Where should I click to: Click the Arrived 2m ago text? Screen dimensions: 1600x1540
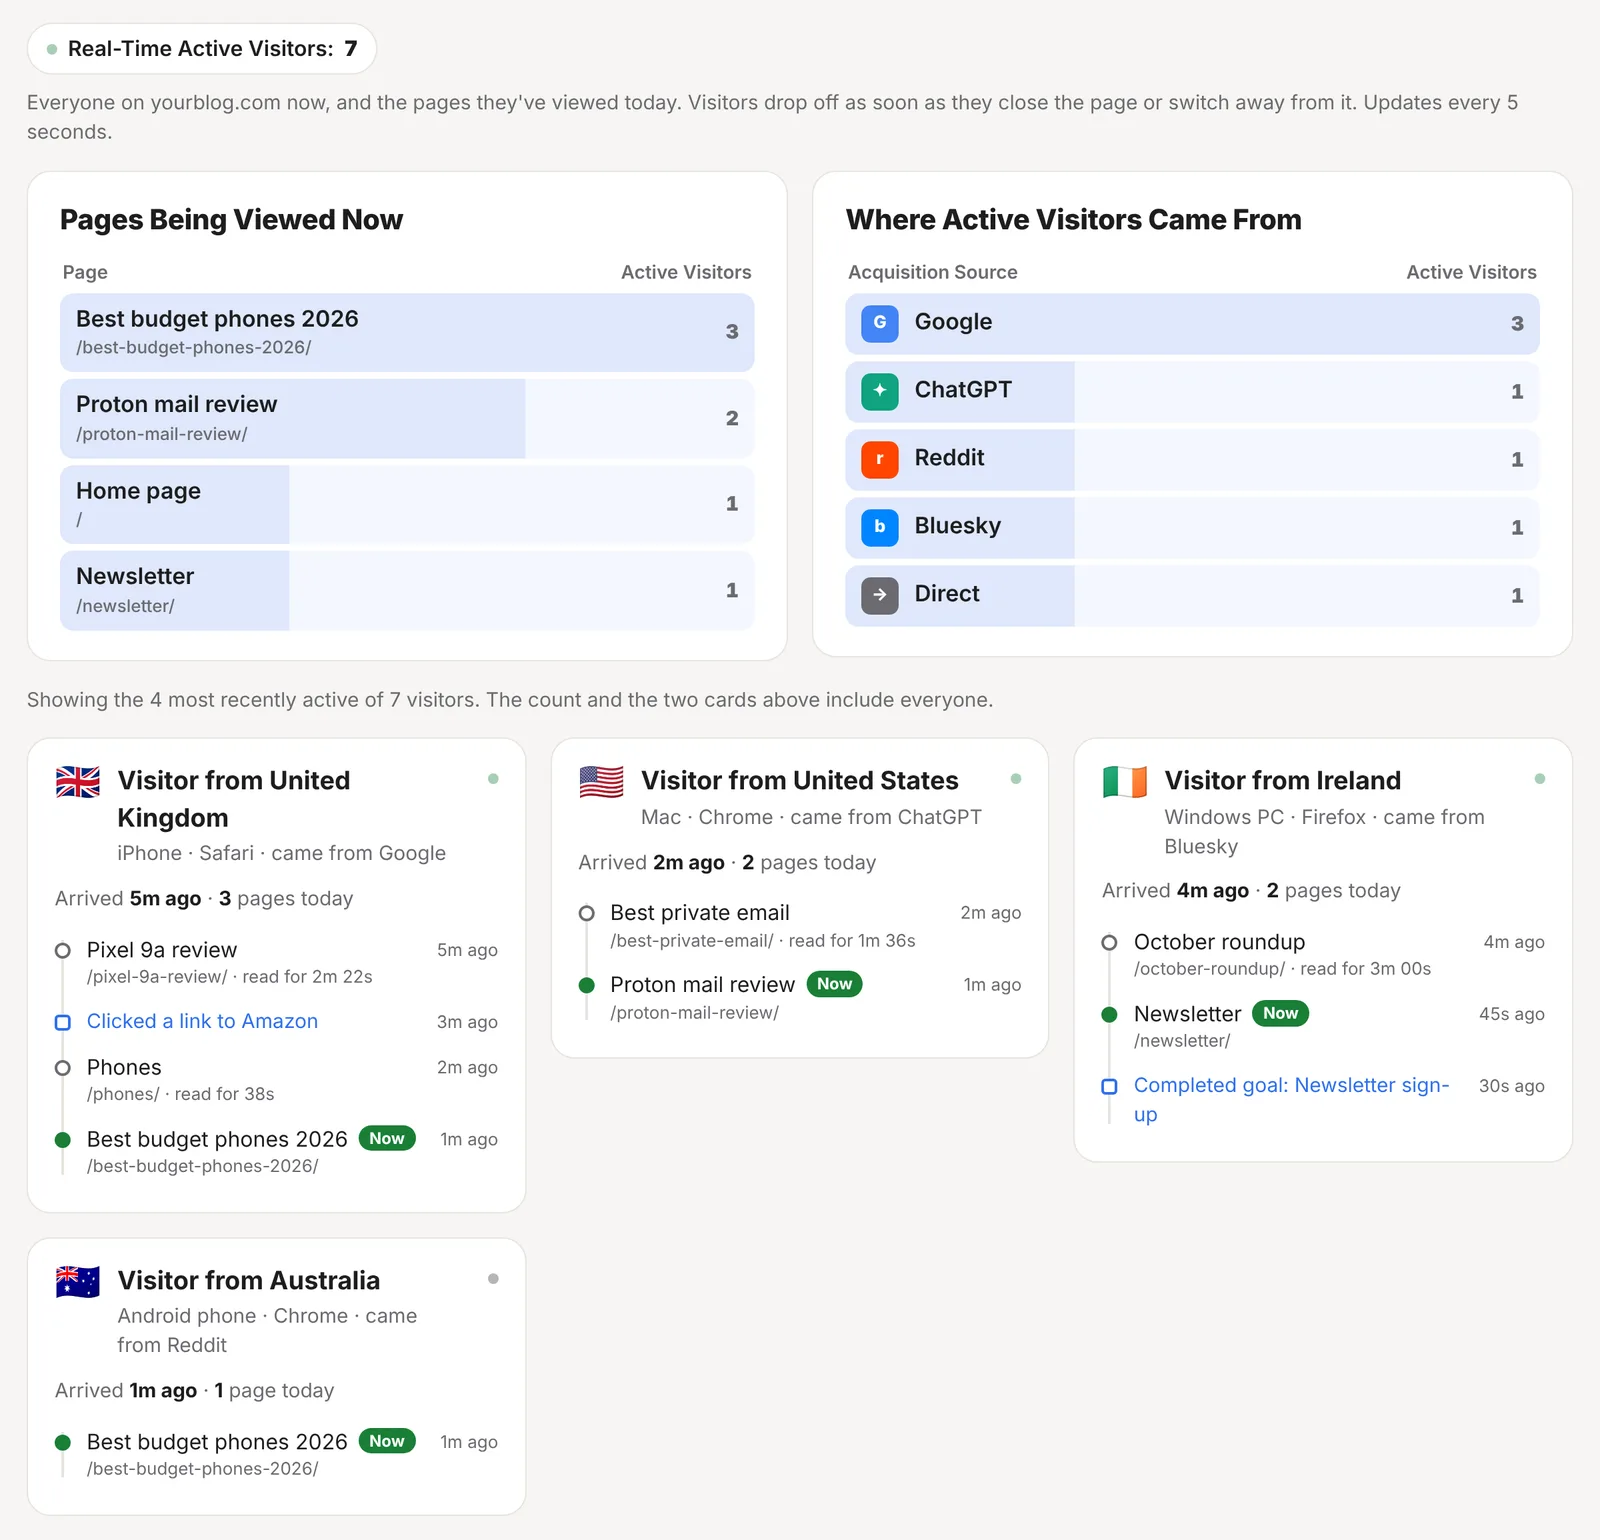(651, 862)
